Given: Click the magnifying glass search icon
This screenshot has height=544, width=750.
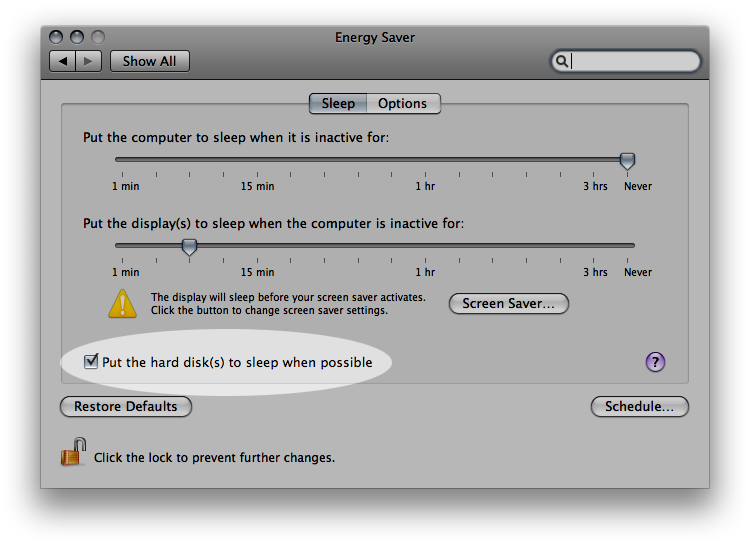Looking at the screenshot, I should (x=562, y=61).
